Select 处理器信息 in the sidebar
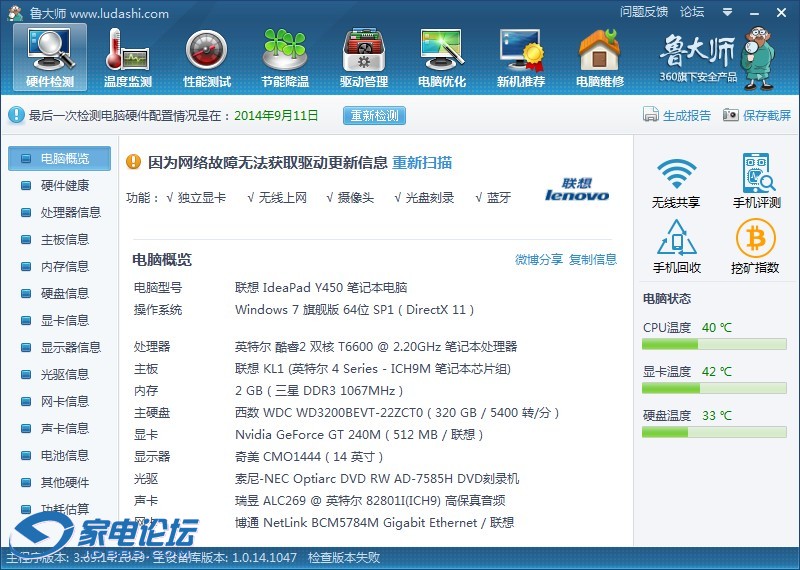The width and height of the screenshot is (800, 570). pos(70,212)
